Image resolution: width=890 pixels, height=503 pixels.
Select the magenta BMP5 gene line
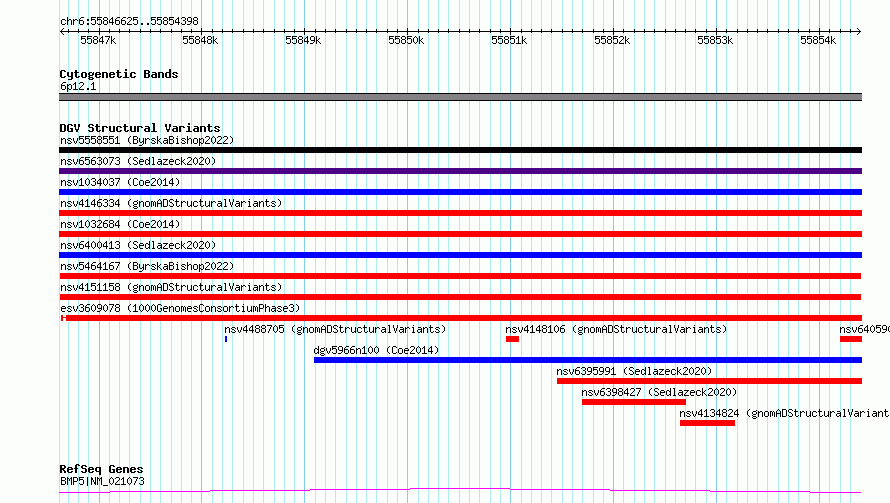pyautogui.click(x=460, y=491)
